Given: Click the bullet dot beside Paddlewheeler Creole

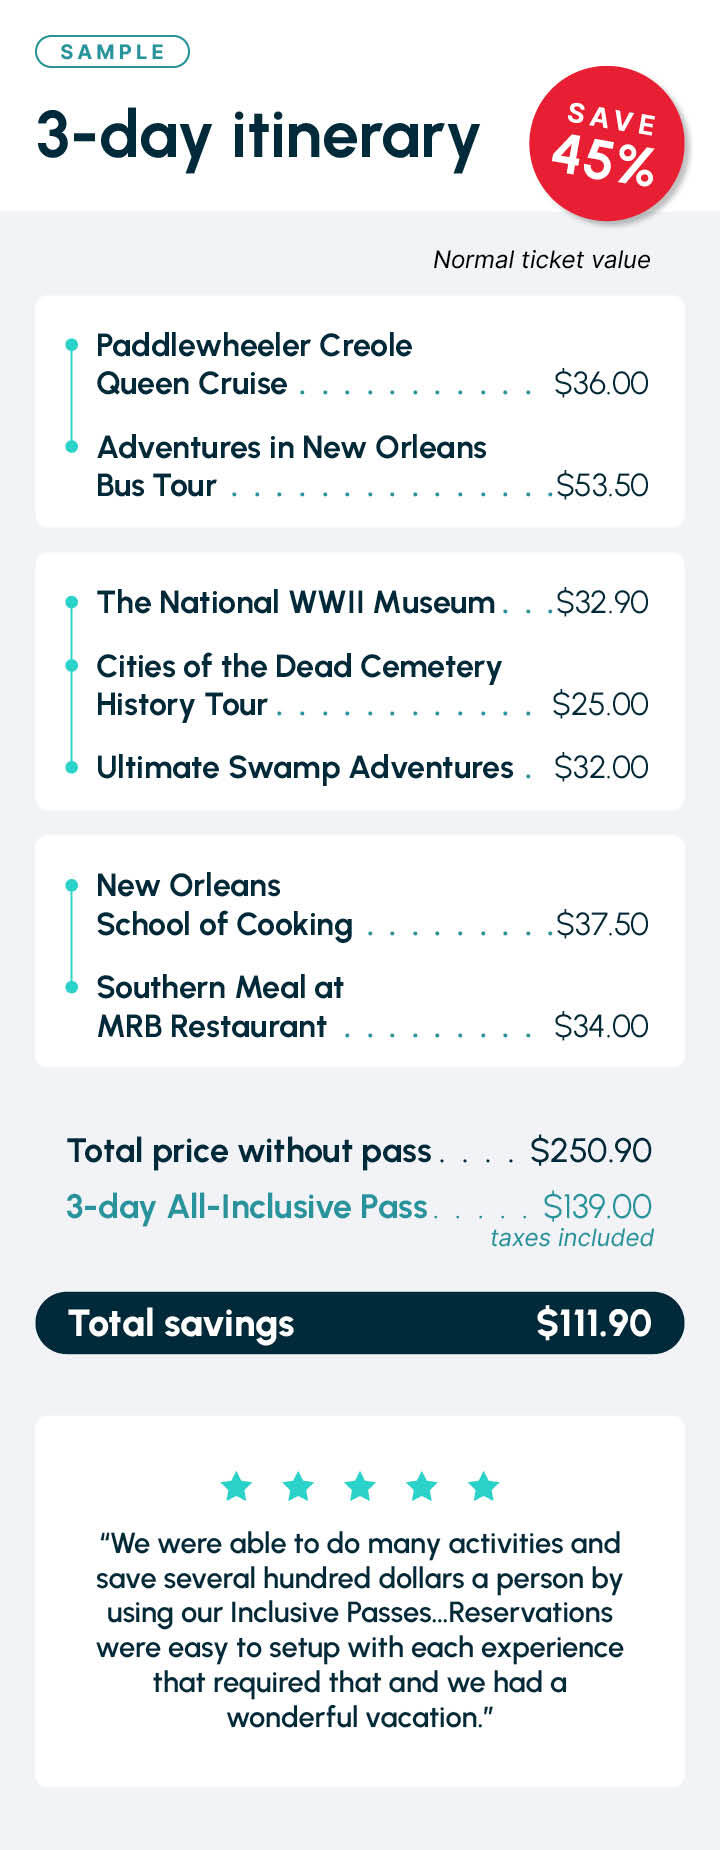Looking at the screenshot, I should point(71,345).
